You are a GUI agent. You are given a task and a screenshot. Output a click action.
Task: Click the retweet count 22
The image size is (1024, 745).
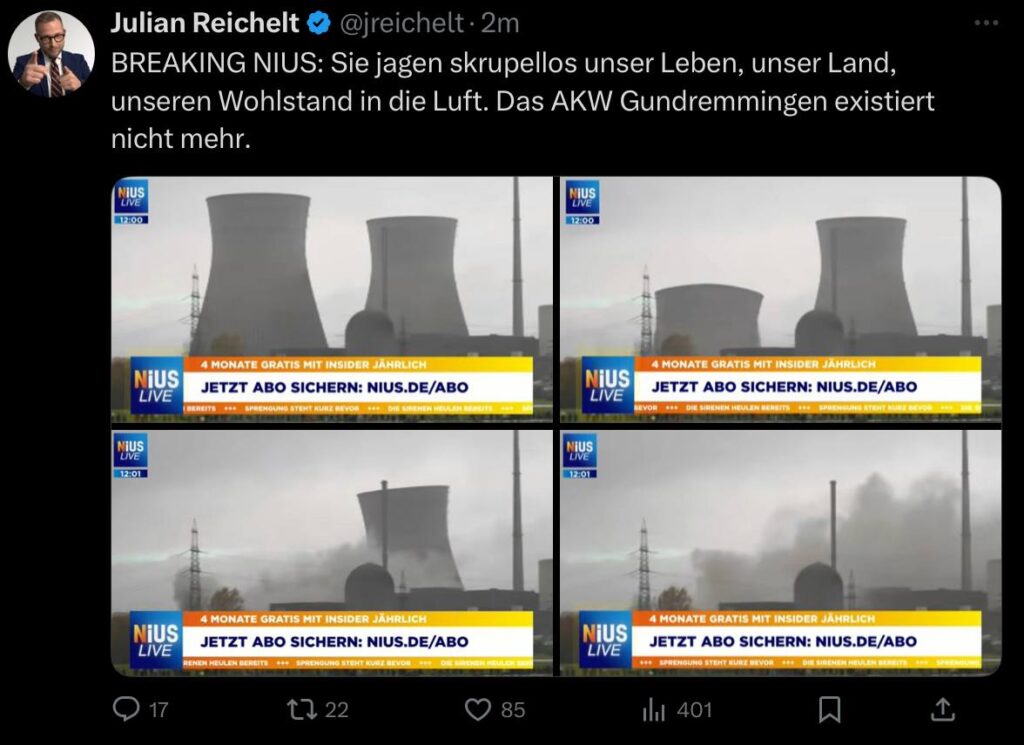click(337, 710)
